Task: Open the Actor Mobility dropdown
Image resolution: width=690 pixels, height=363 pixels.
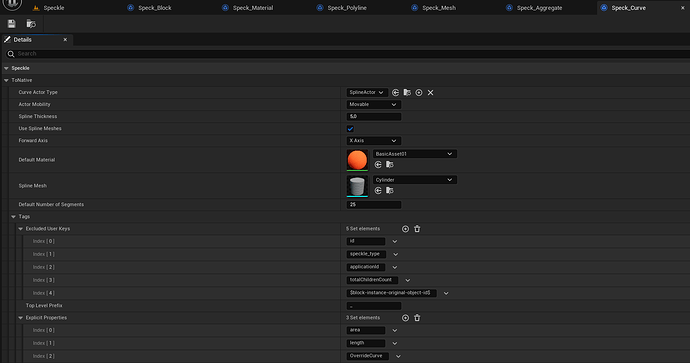Action: 374,104
